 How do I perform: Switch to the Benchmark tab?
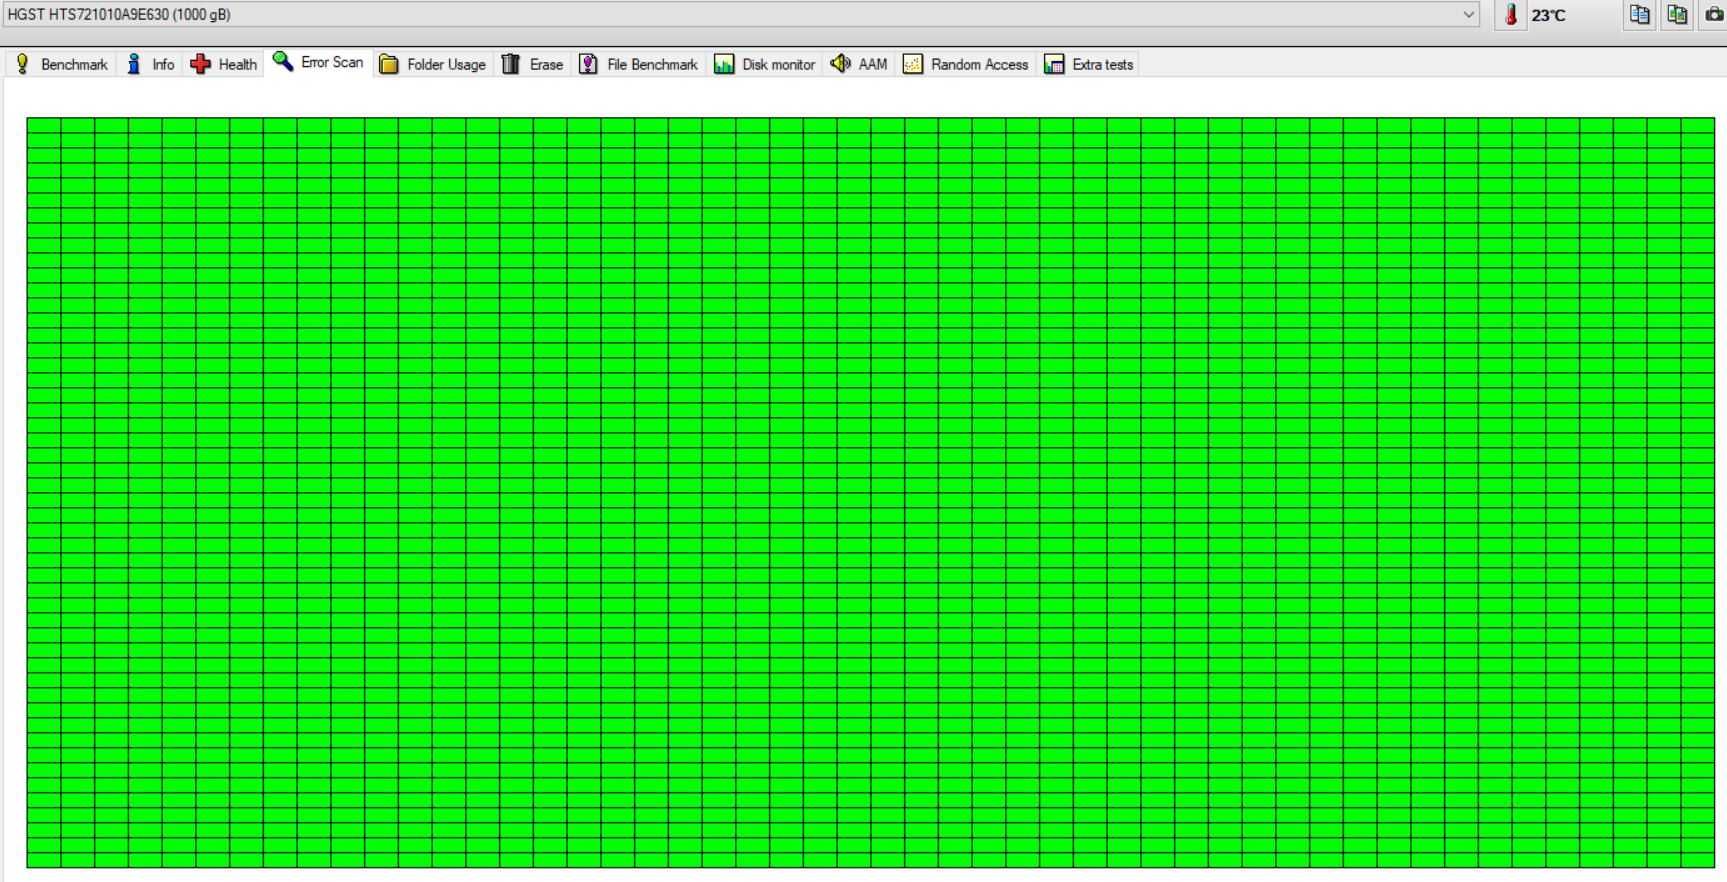pos(62,64)
